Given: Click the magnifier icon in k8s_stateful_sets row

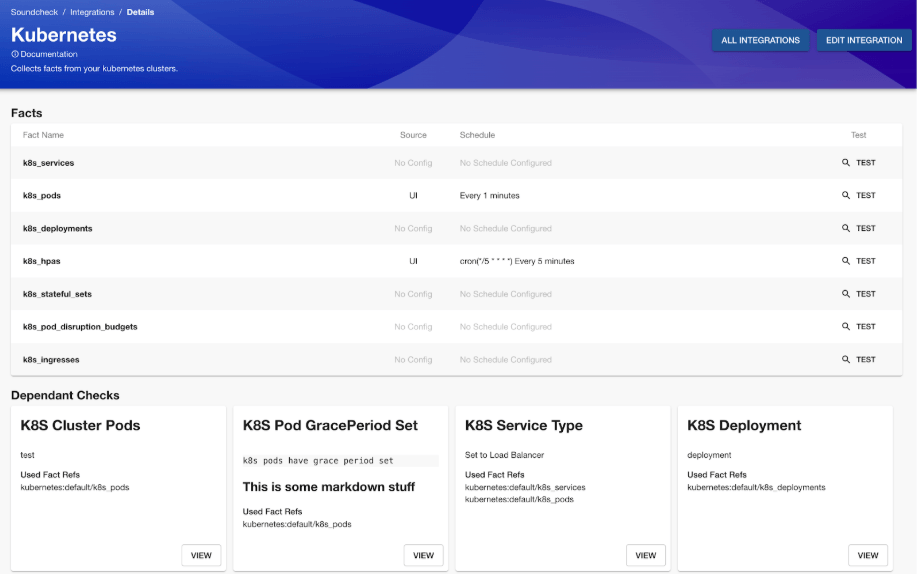Looking at the screenshot, I should pyautogui.click(x=846, y=294).
